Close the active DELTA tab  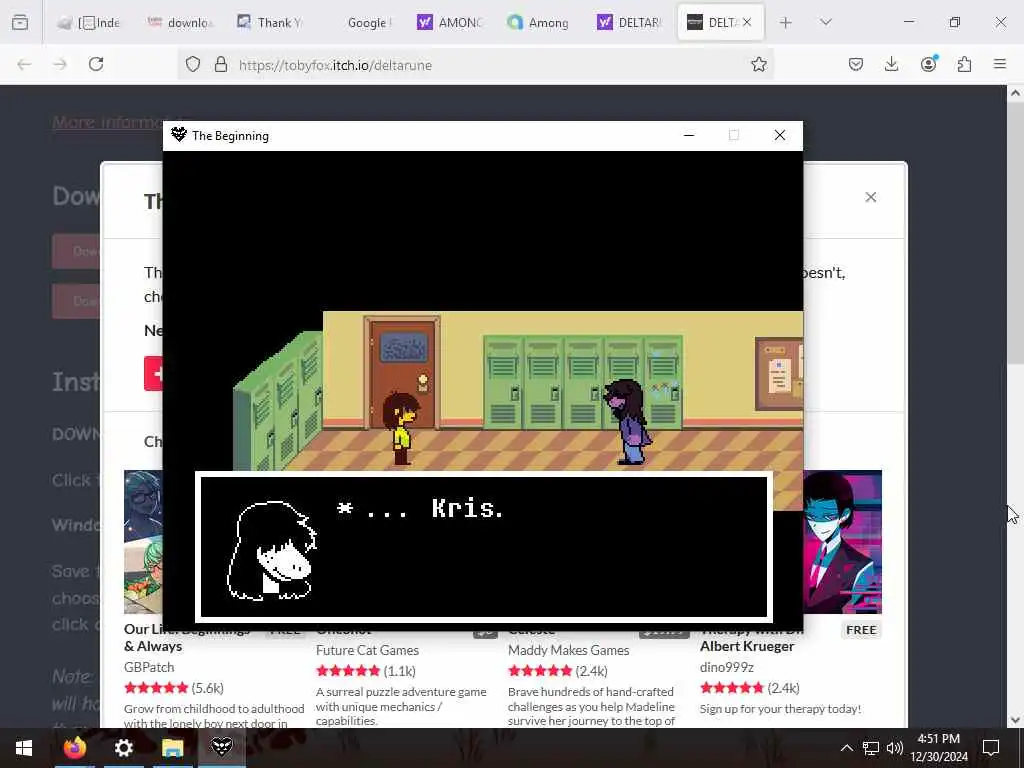[x=747, y=23]
